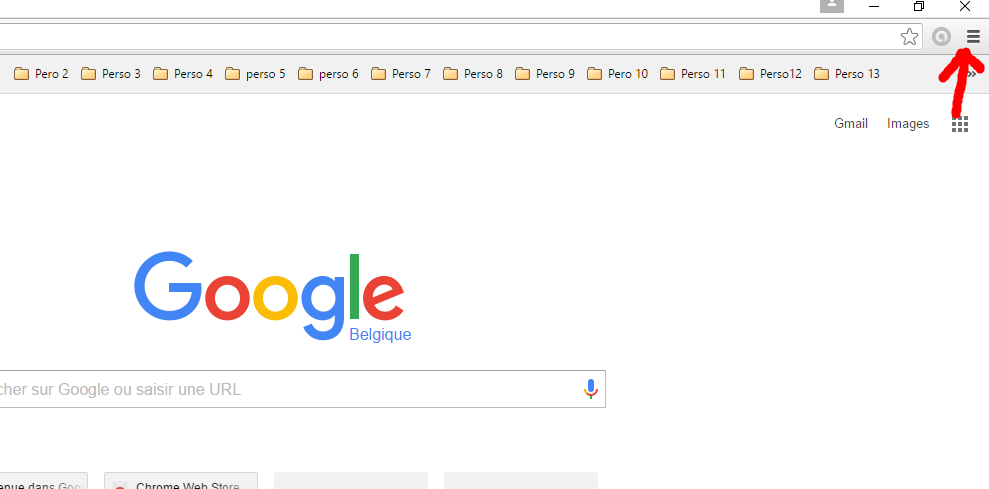Open the Chrome Web Store thumbnail
The height and width of the screenshot is (489, 989).
[x=181, y=481]
